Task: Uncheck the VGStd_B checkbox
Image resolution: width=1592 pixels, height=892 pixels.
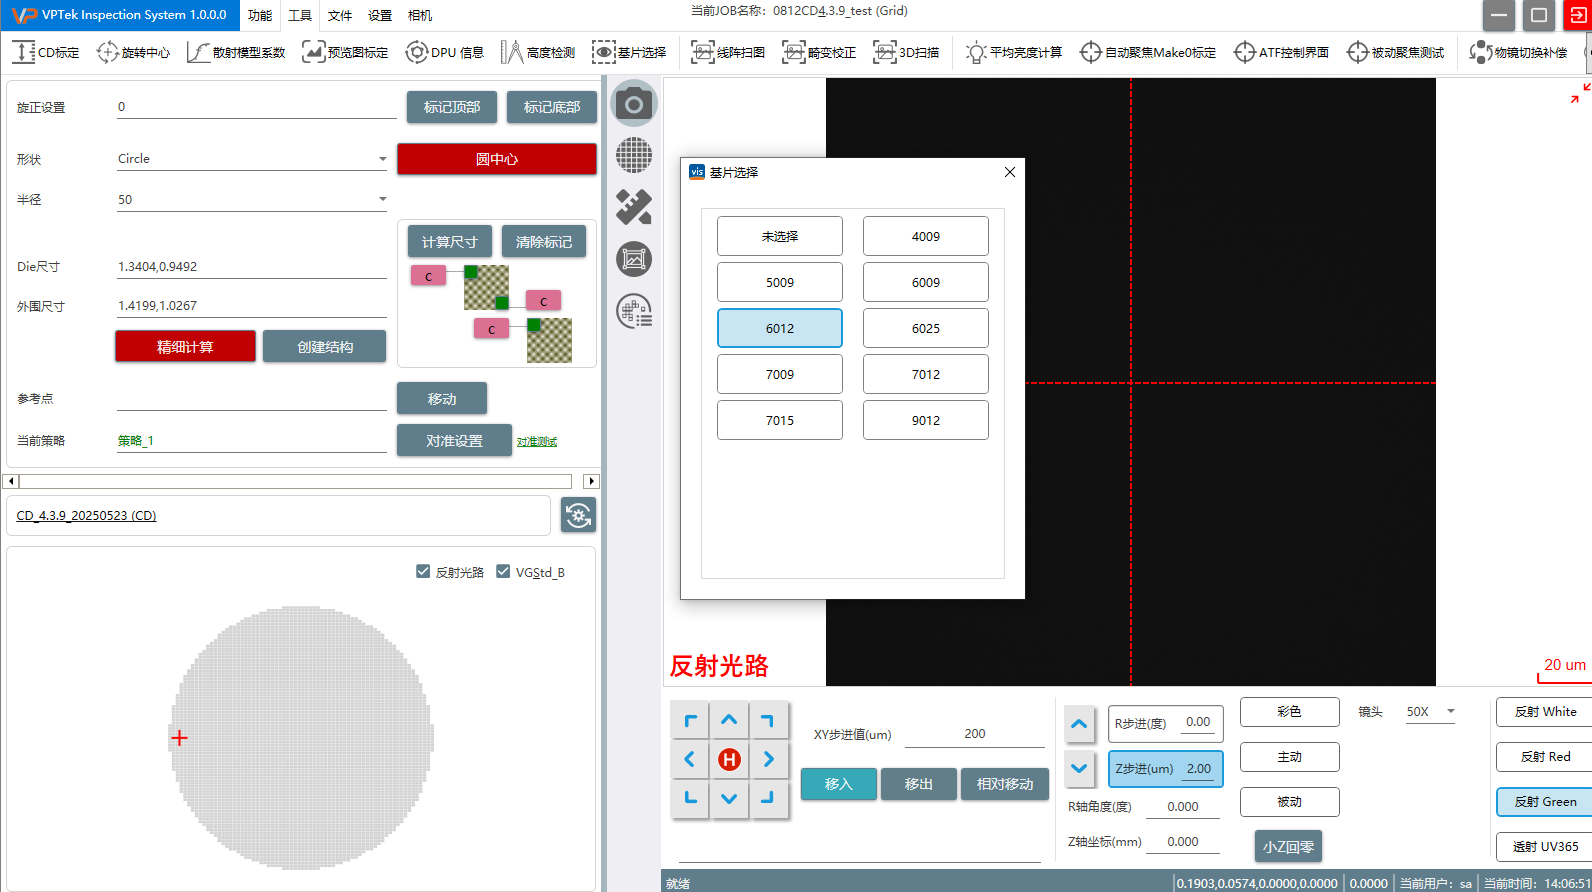Action: tap(503, 572)
